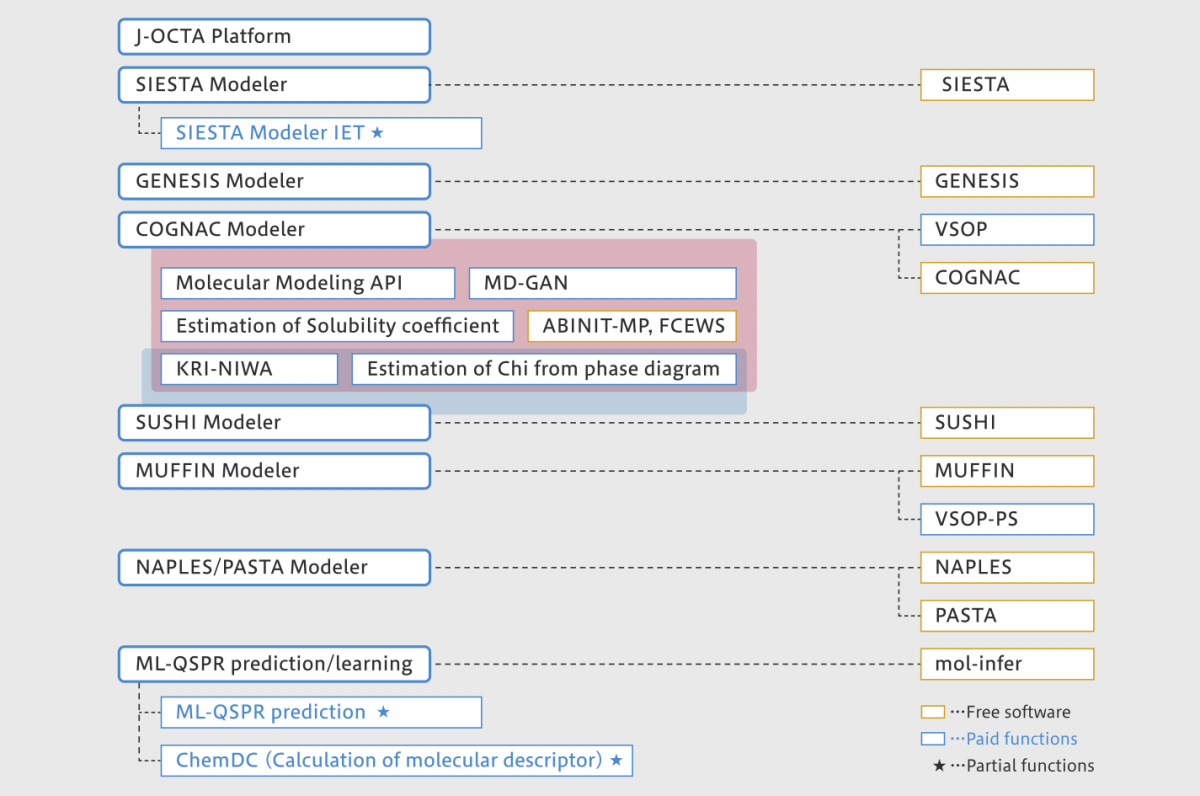Open the SIESTA Modeler IET paid function
Image resolution: width=1200 pixels, height=796 pixels.
[x=270, y=133]
